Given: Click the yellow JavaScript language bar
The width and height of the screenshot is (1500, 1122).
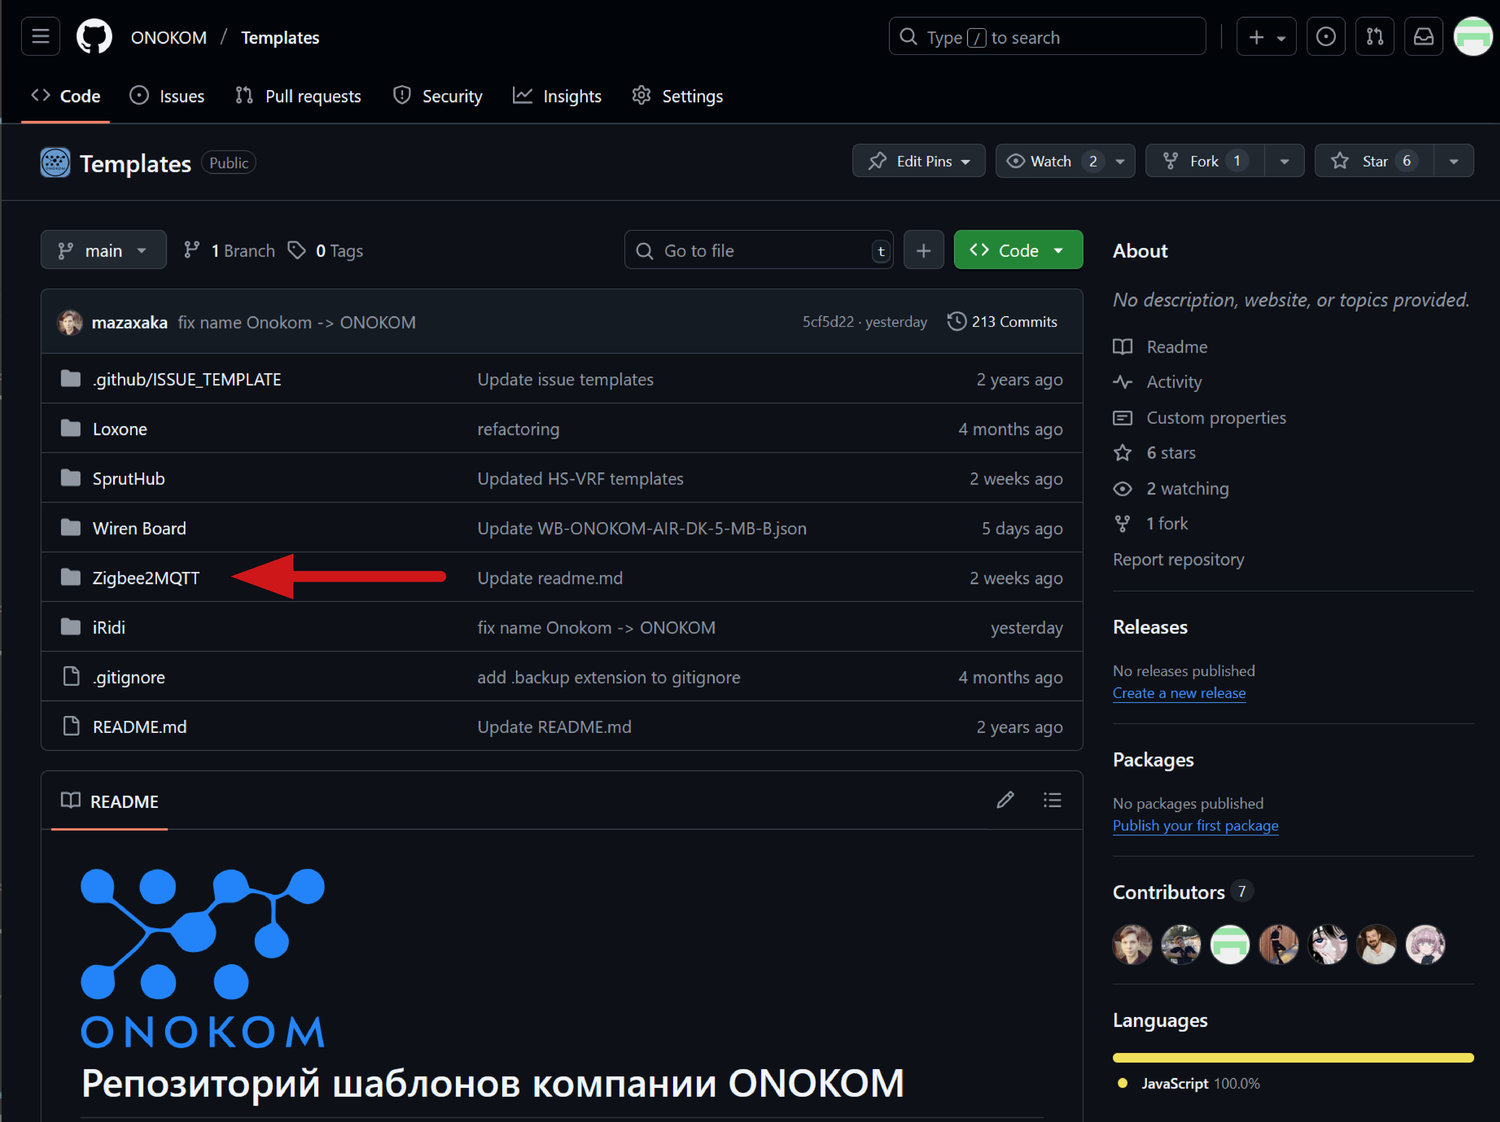Looking at the screenshot, I should 1292,1056.
